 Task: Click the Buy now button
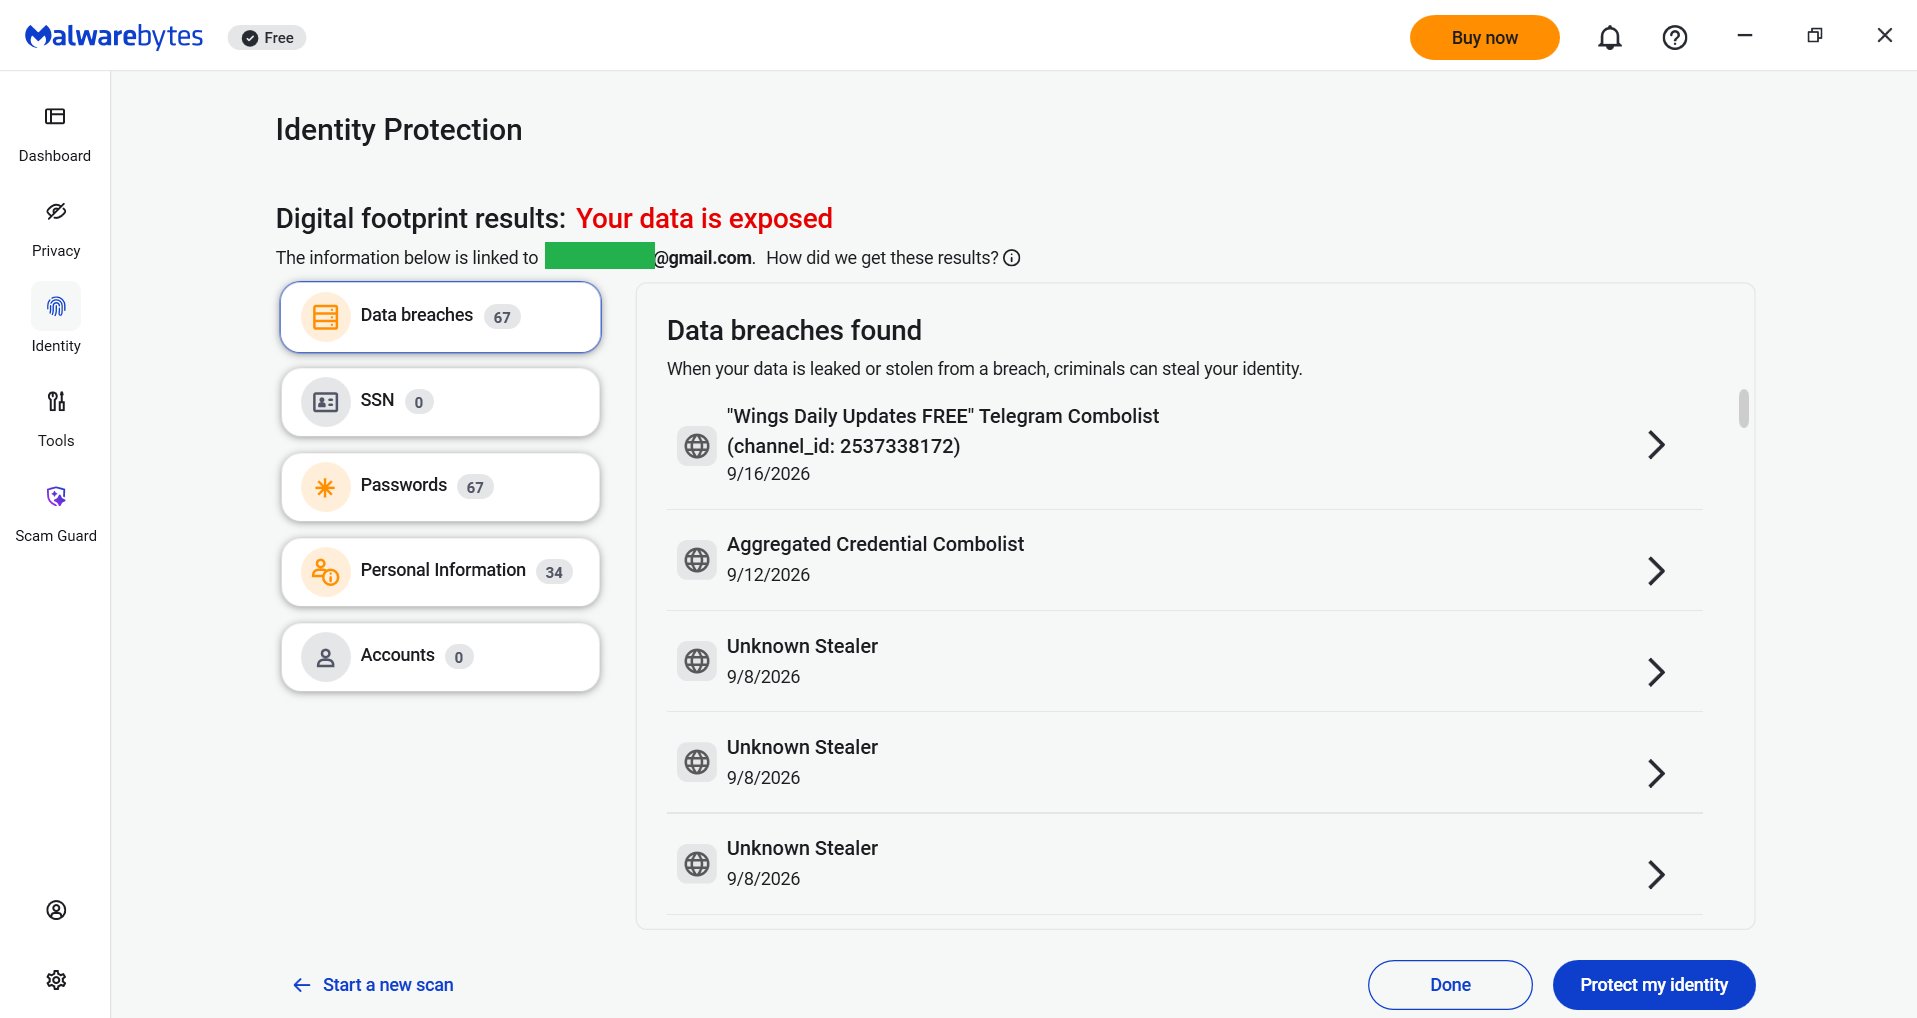pos(1485,38)
